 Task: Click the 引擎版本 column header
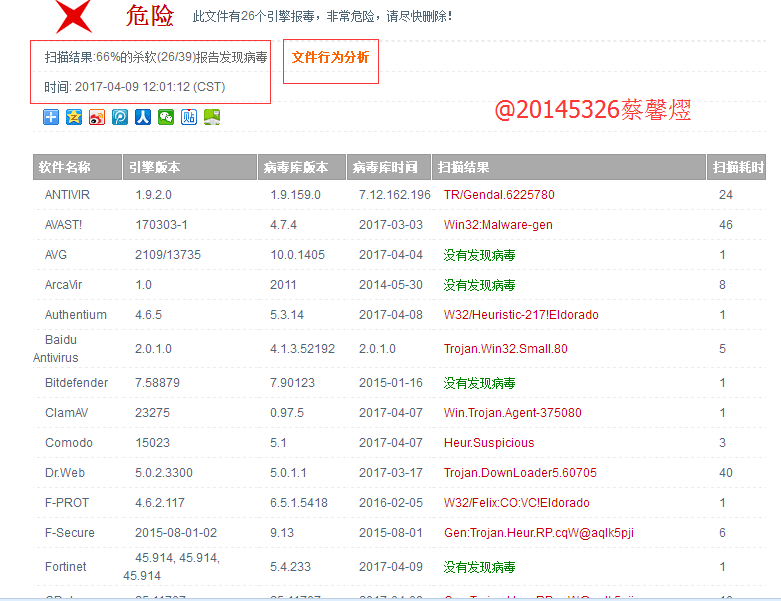coord(155,167)
